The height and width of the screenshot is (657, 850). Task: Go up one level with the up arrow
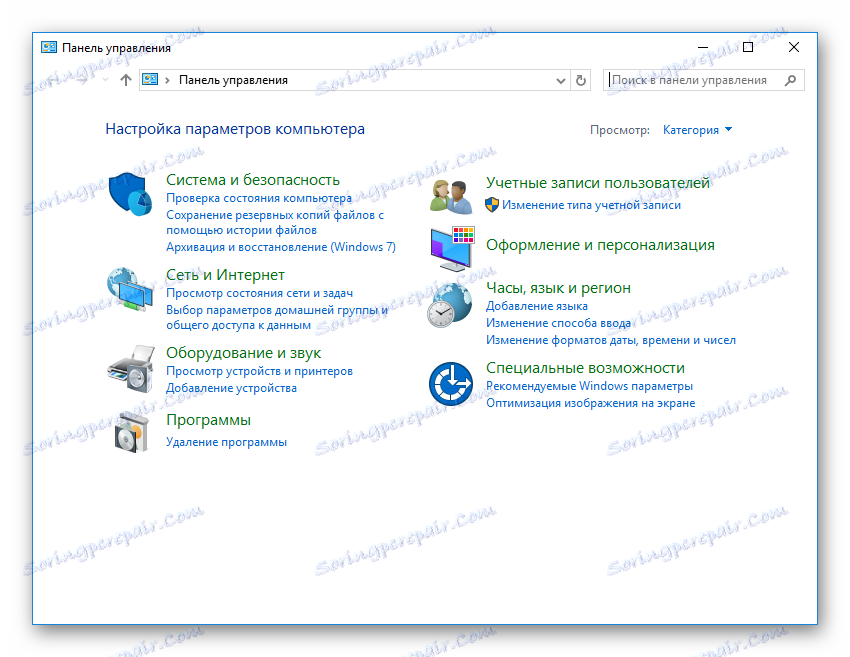pos(126,80)
